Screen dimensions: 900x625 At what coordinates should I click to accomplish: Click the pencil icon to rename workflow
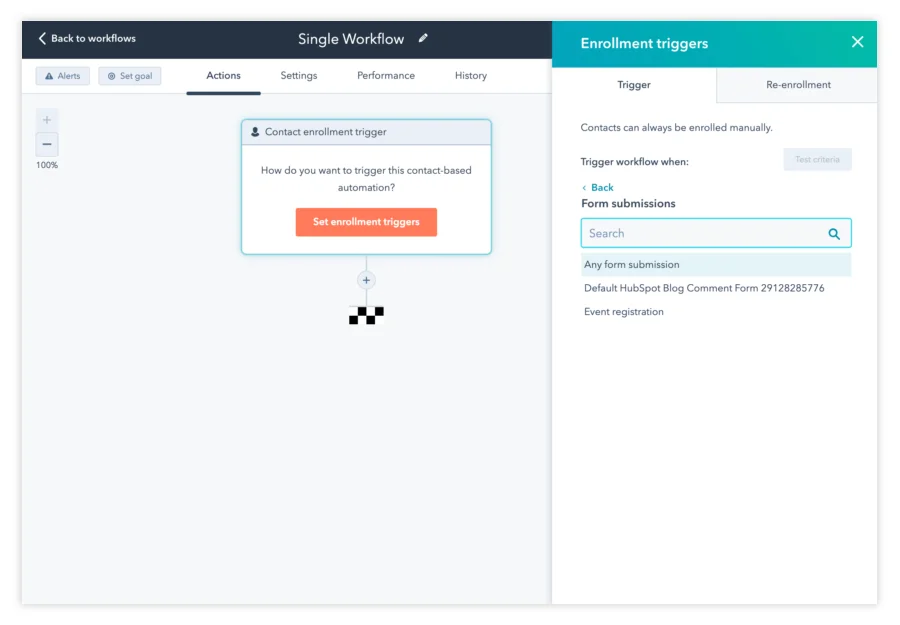[423, 39]
